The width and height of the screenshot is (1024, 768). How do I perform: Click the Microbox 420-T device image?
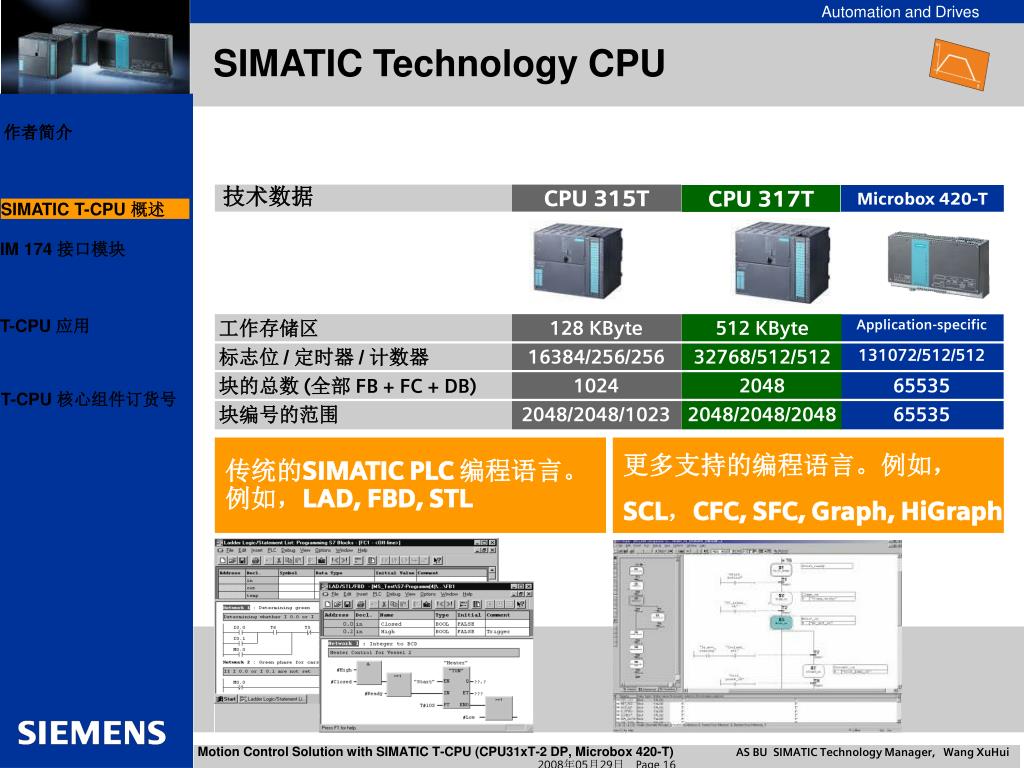(938, 264)
